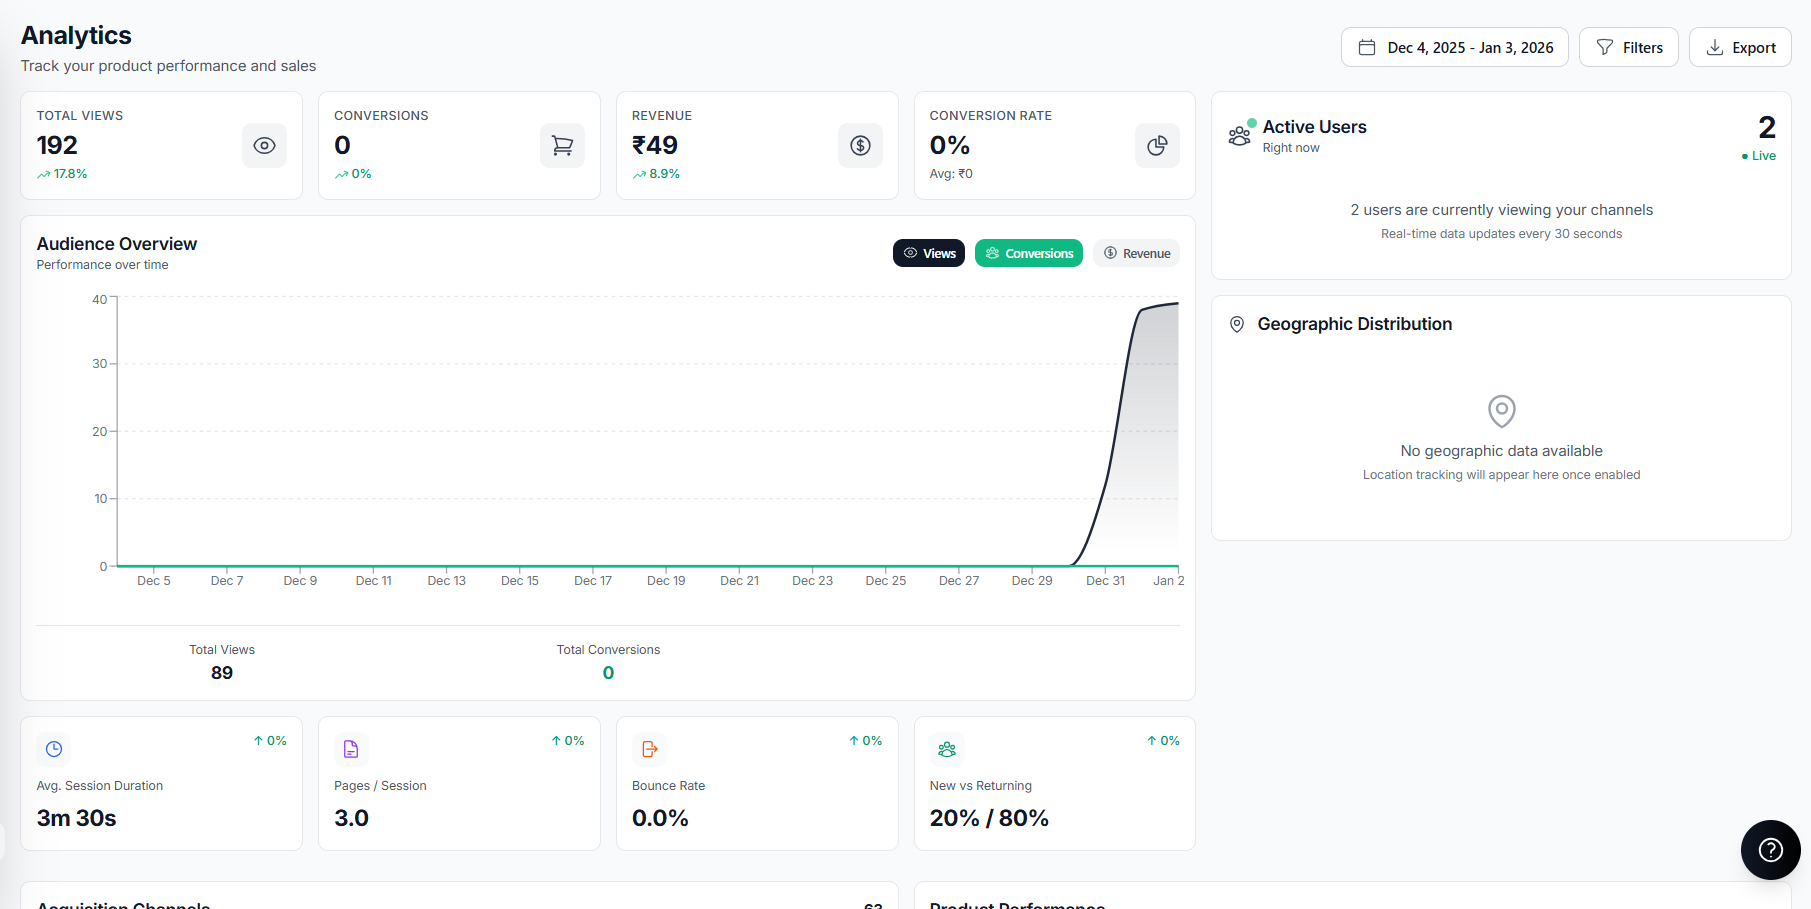Viewport: 1811px width, 909px height.
Task: Click the clock icon on Avg. Session Duration card
Action: (53, 748)
